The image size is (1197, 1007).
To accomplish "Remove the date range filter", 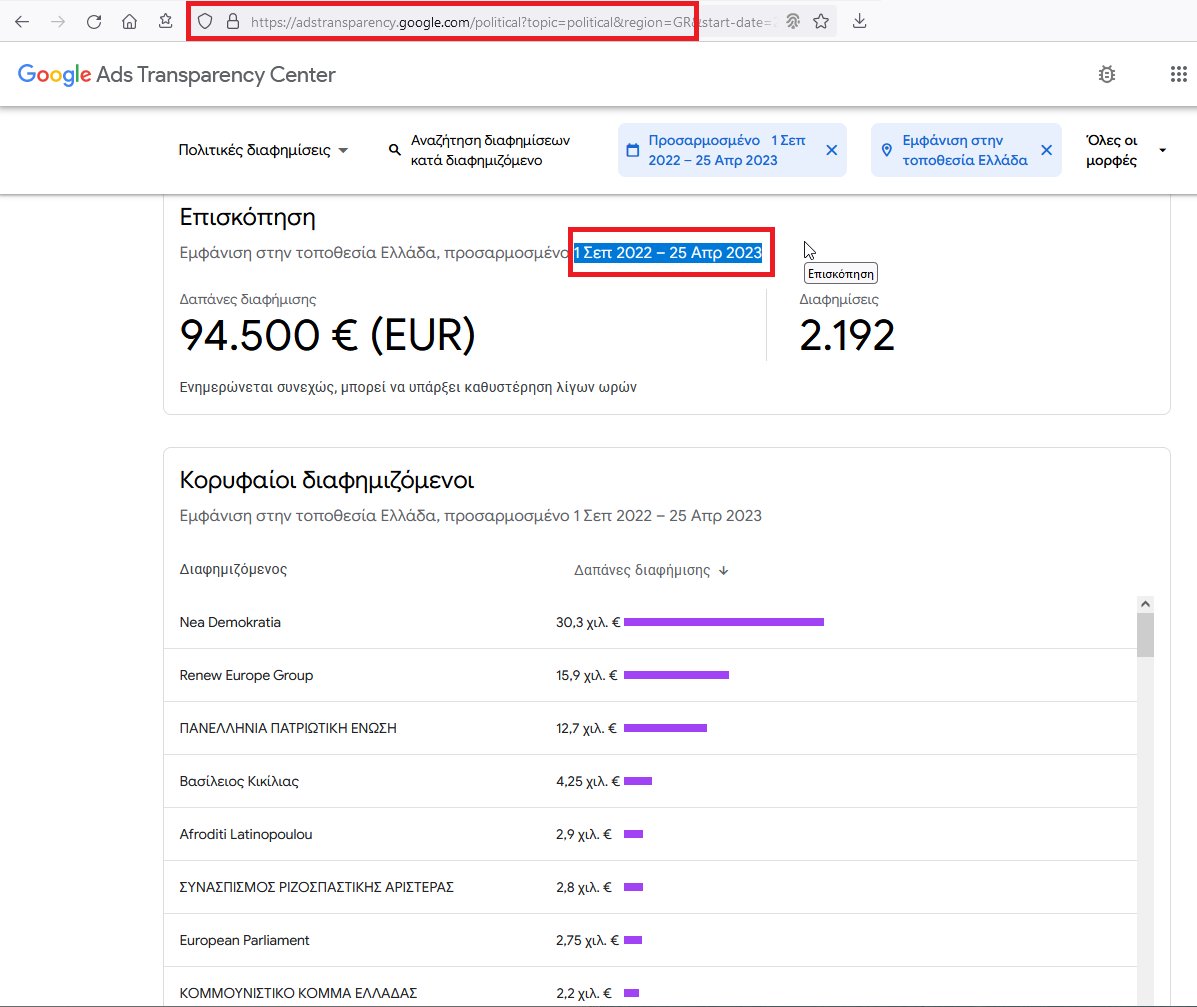I will point(831,150).
